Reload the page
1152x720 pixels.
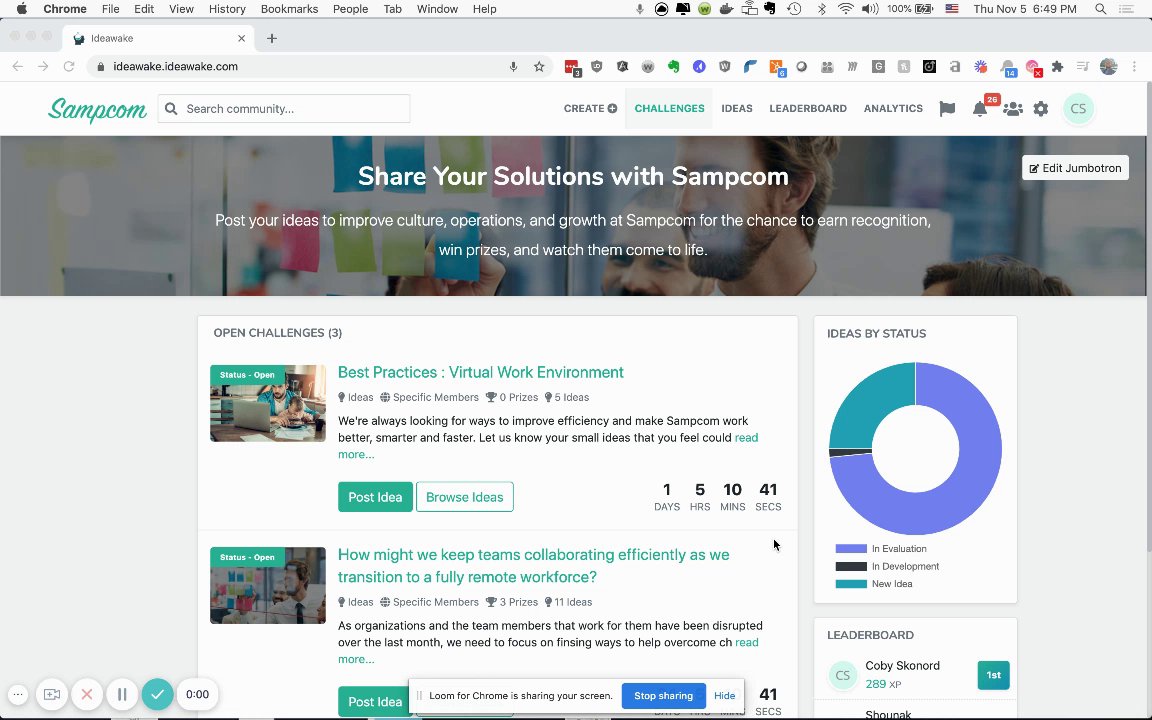click(69, 66)
